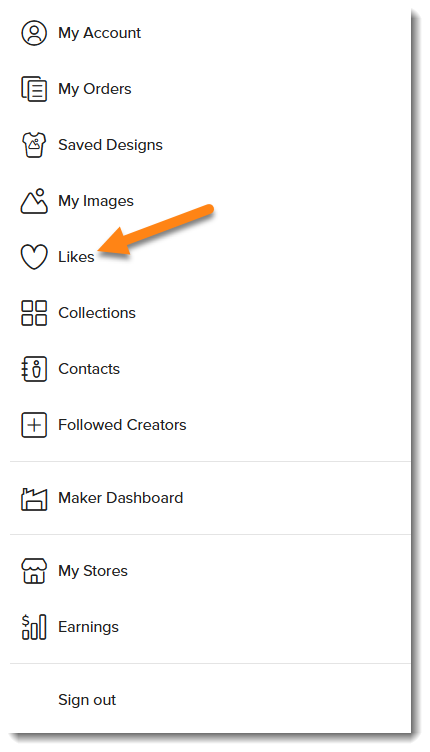430x752 pixels.
Task: Click the Contacts address book icon
Action: point(34,369)
